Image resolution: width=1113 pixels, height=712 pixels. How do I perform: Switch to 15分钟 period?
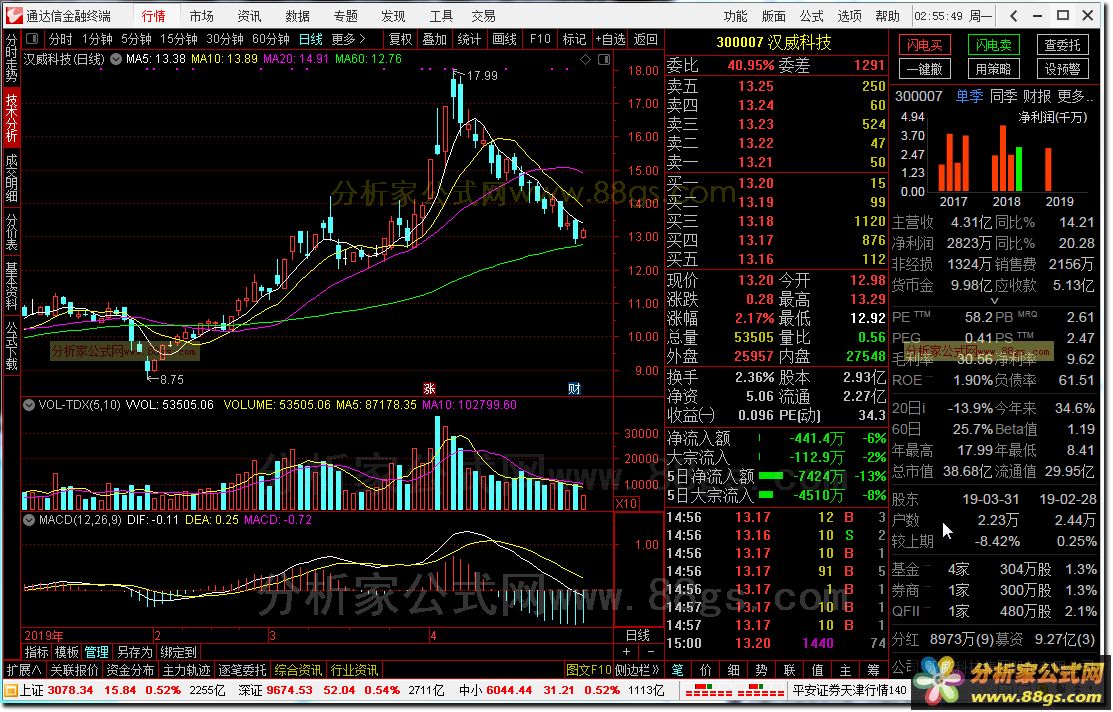(178, 39)
